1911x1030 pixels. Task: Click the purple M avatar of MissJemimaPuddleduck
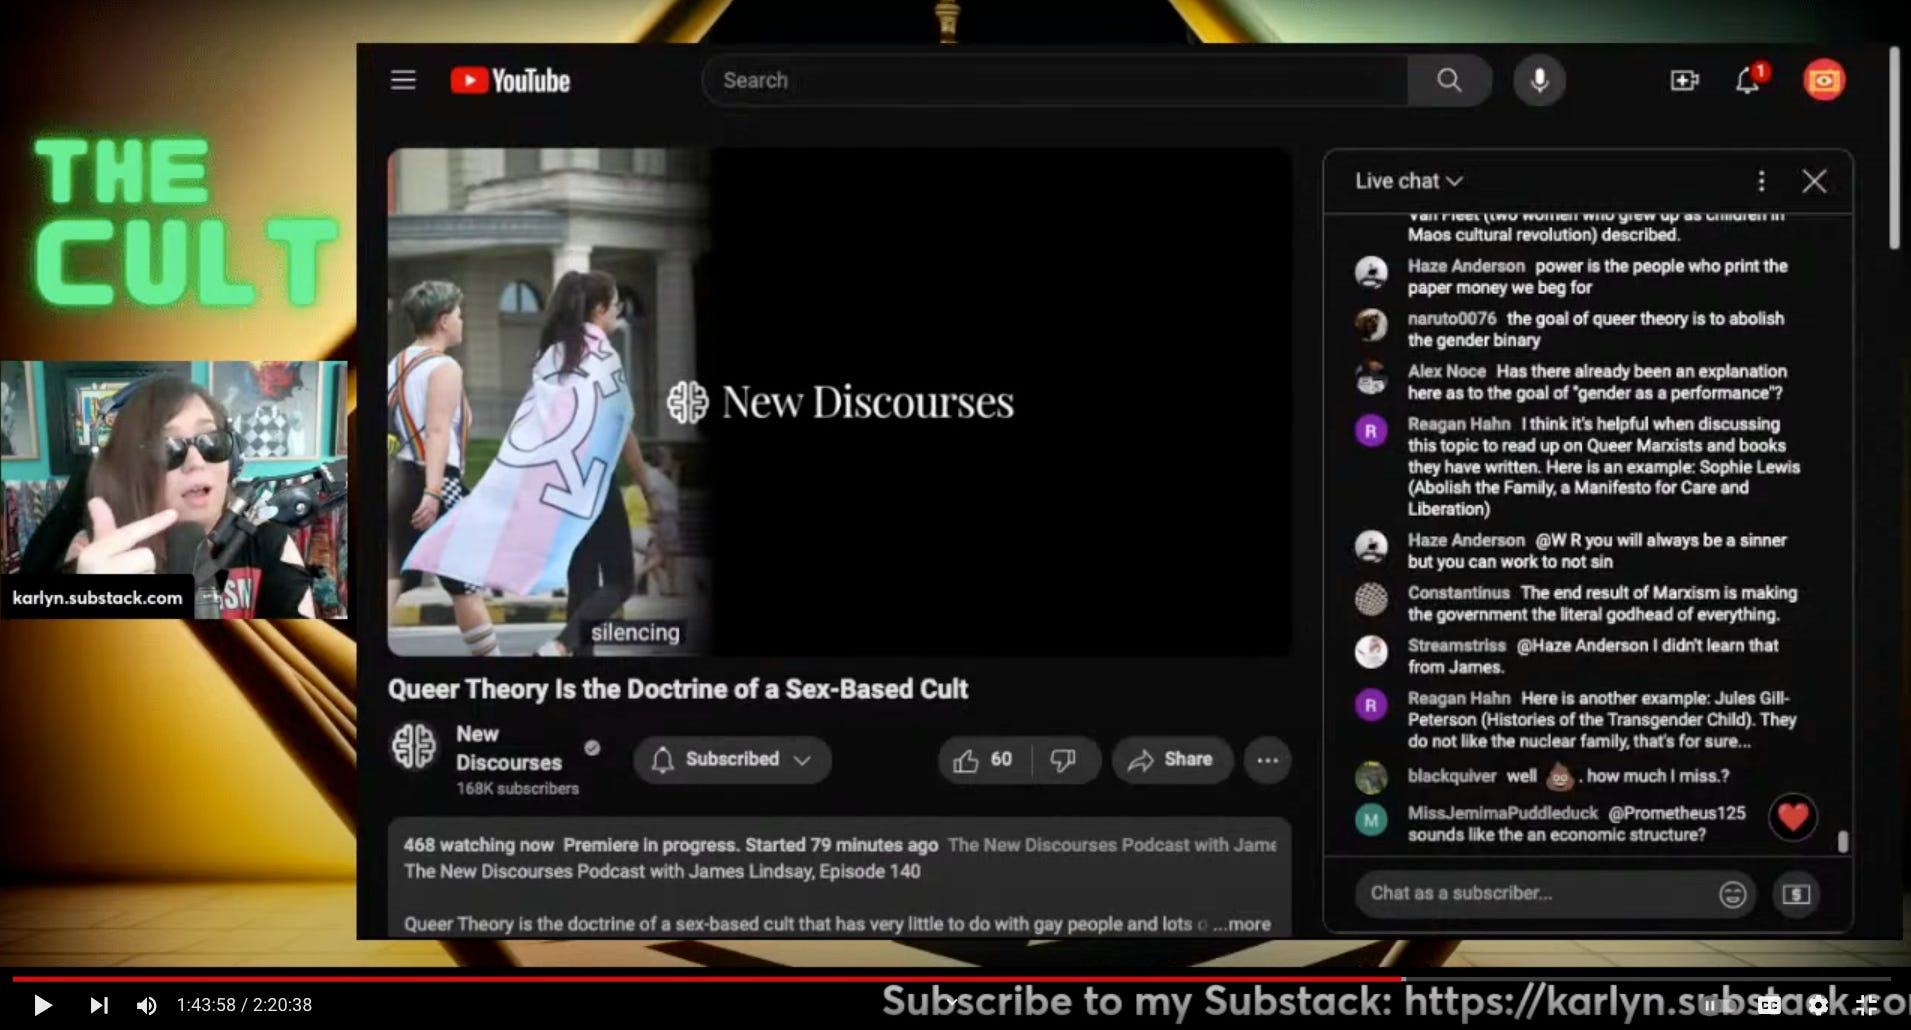(1371, 820)
